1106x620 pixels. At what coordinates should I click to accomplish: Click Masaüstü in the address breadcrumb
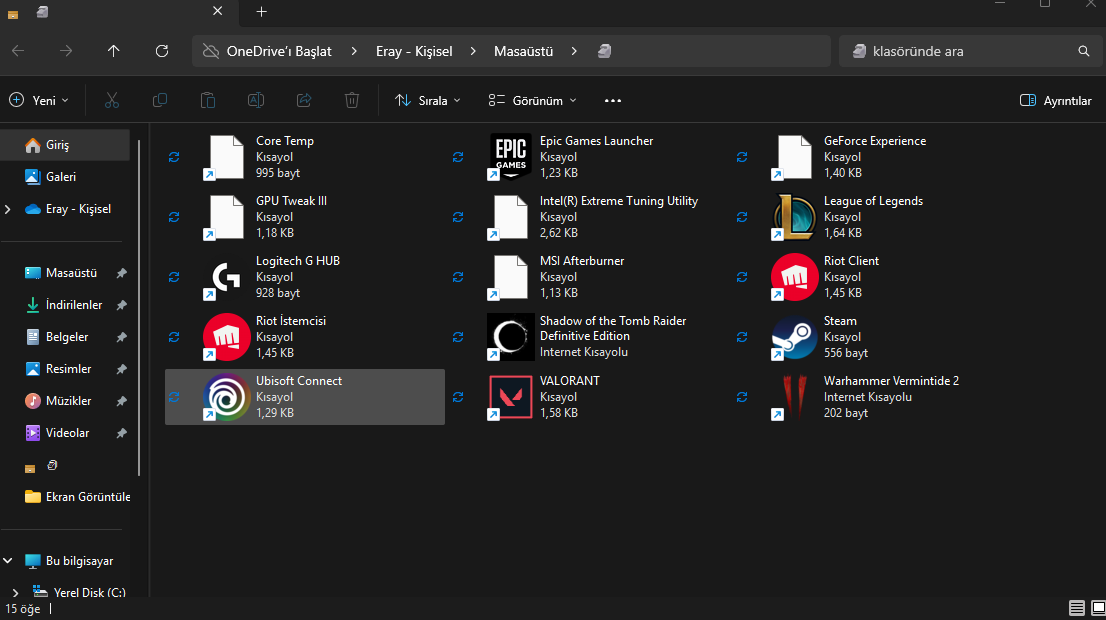523,51
